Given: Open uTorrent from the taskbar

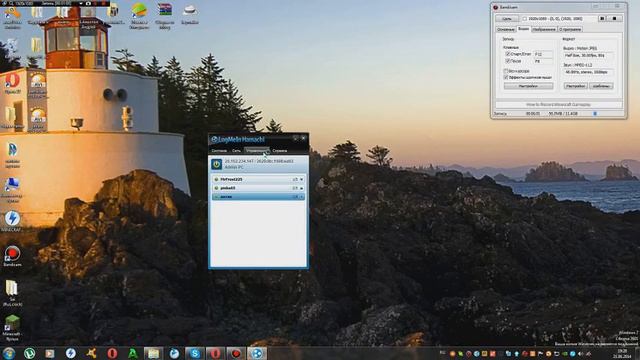Looking at the screenshot, I should (x=29, y=353).
